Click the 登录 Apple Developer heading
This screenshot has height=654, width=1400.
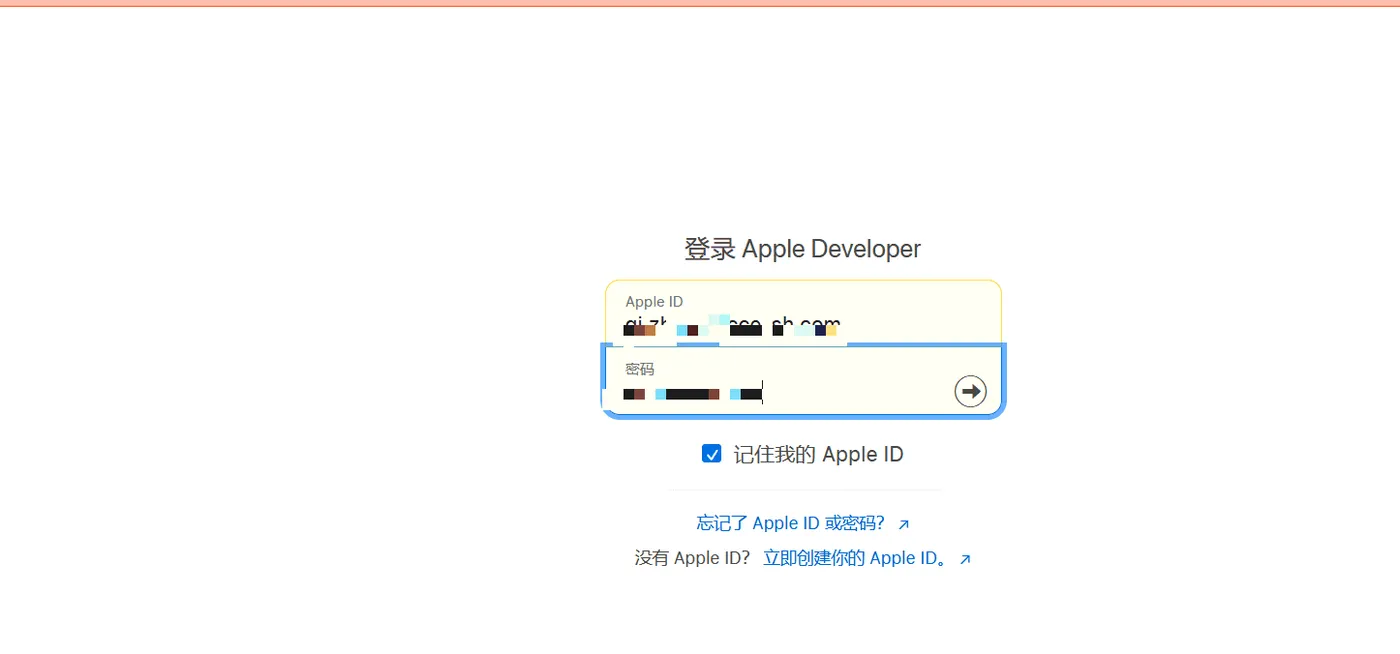pos(802,248)
